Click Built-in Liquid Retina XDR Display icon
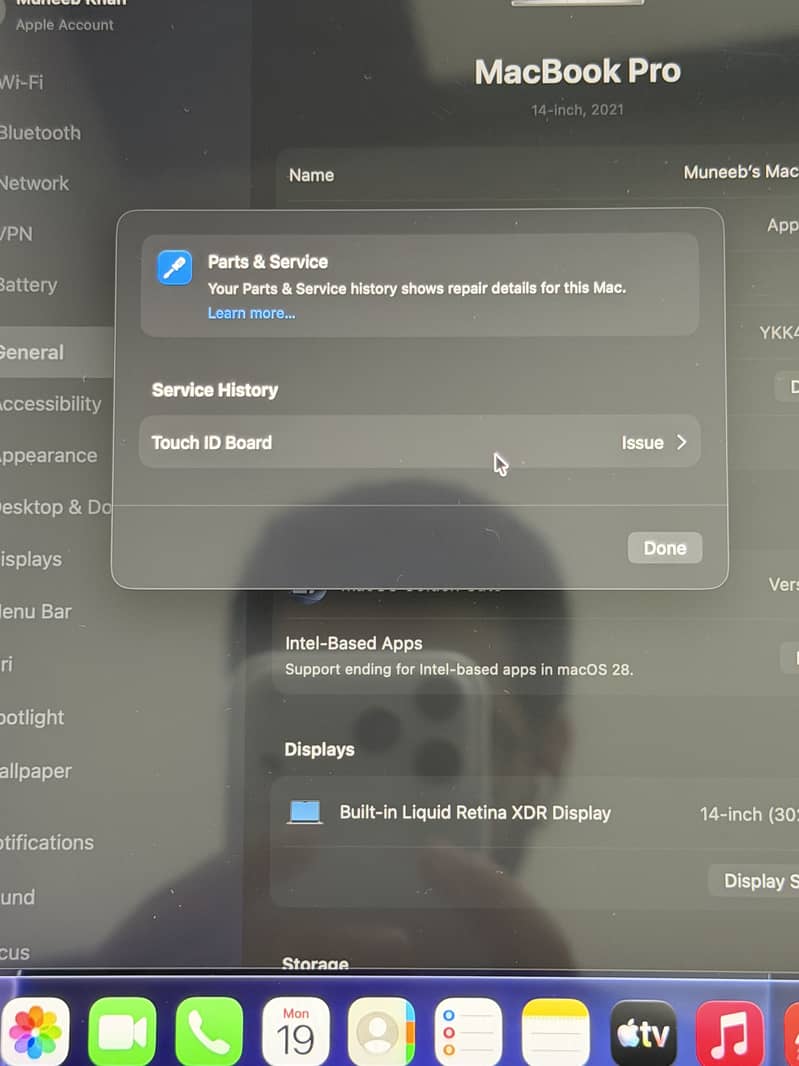The height and width of the screenshot is (1066, 799). pyautogui.click(x=304, y=812)
